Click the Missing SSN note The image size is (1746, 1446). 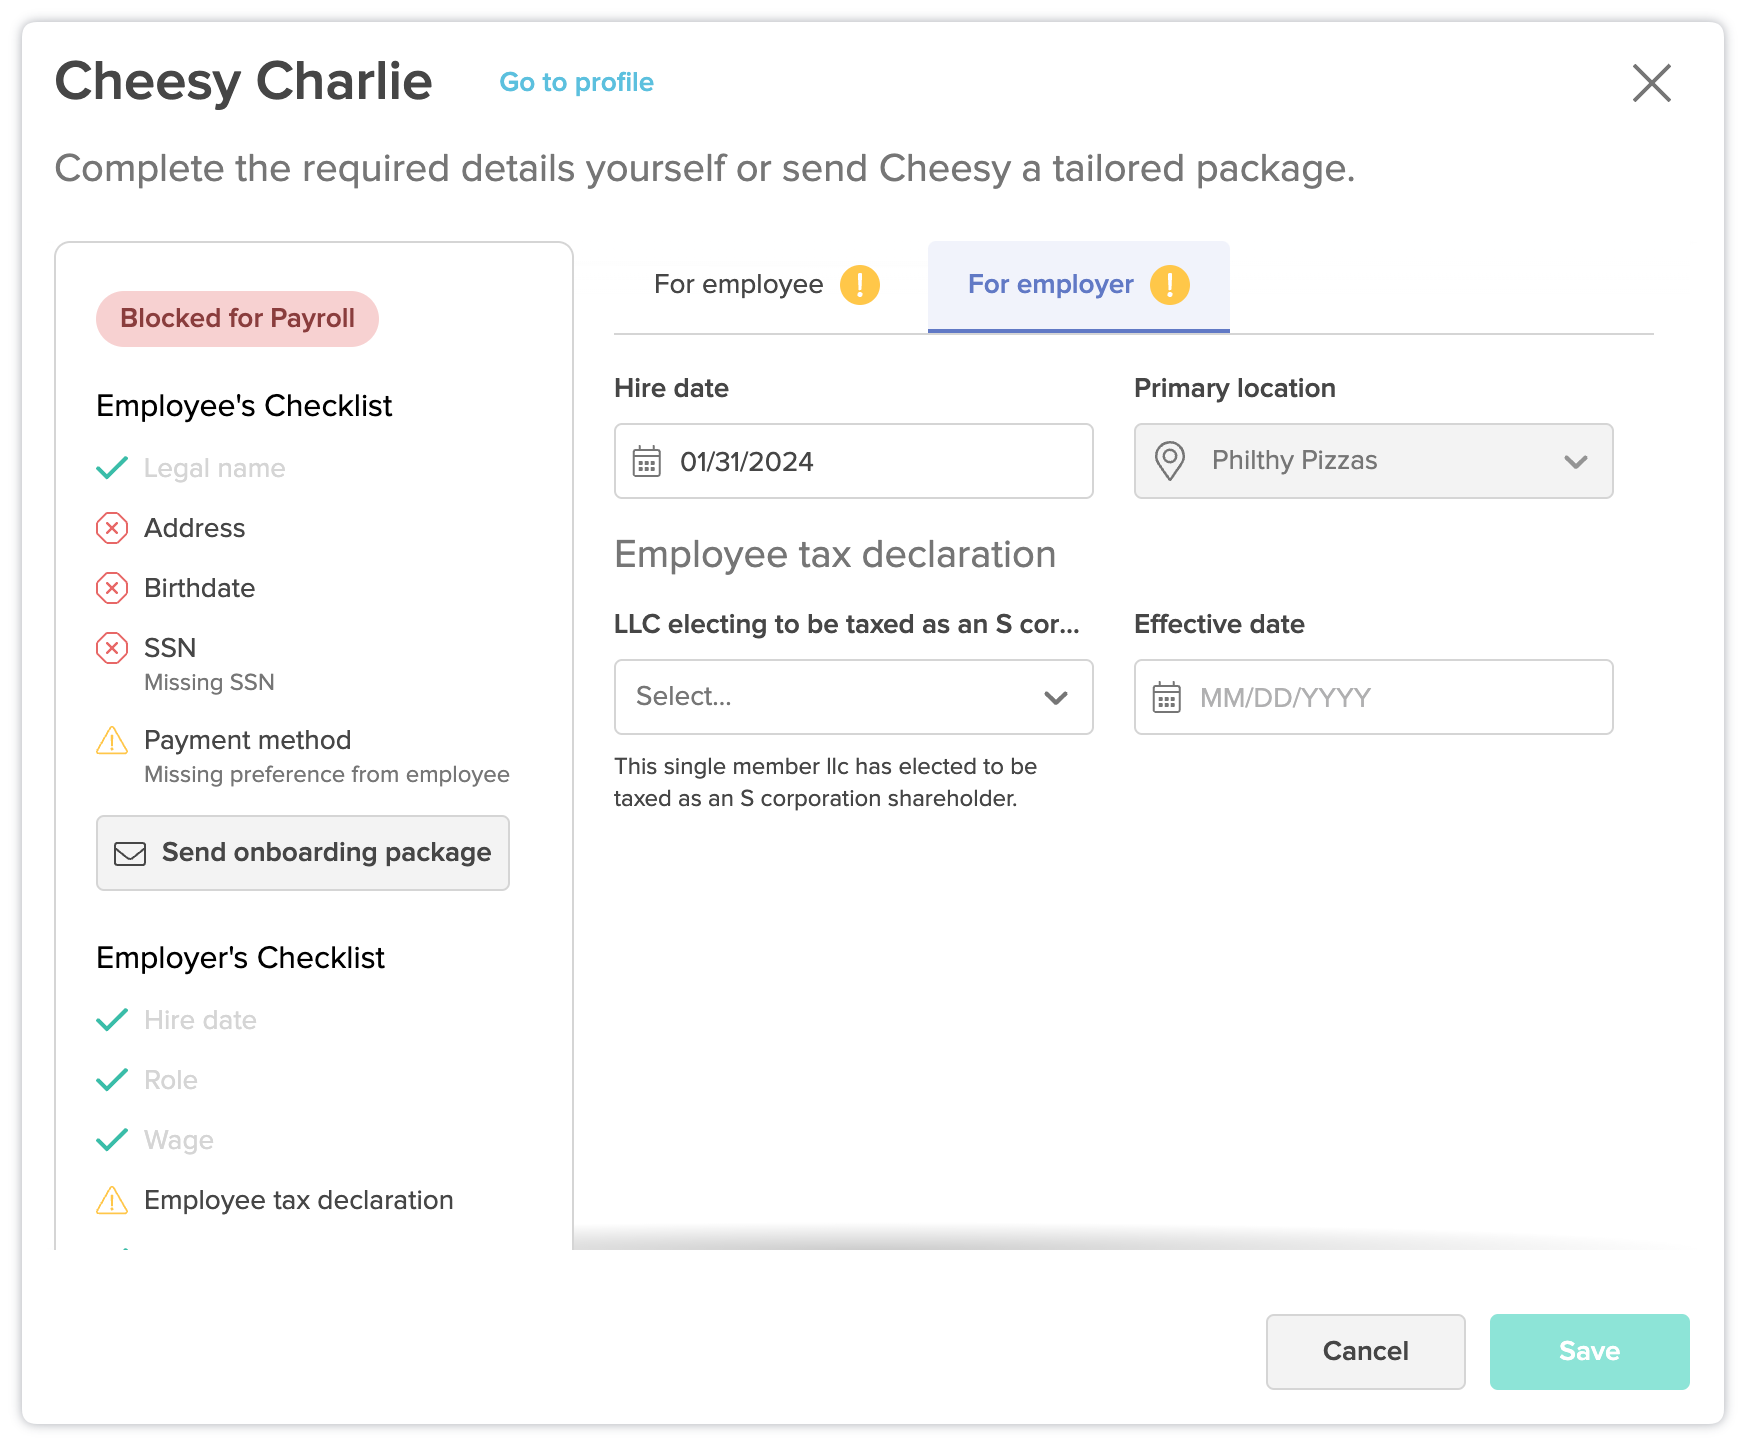209,682
